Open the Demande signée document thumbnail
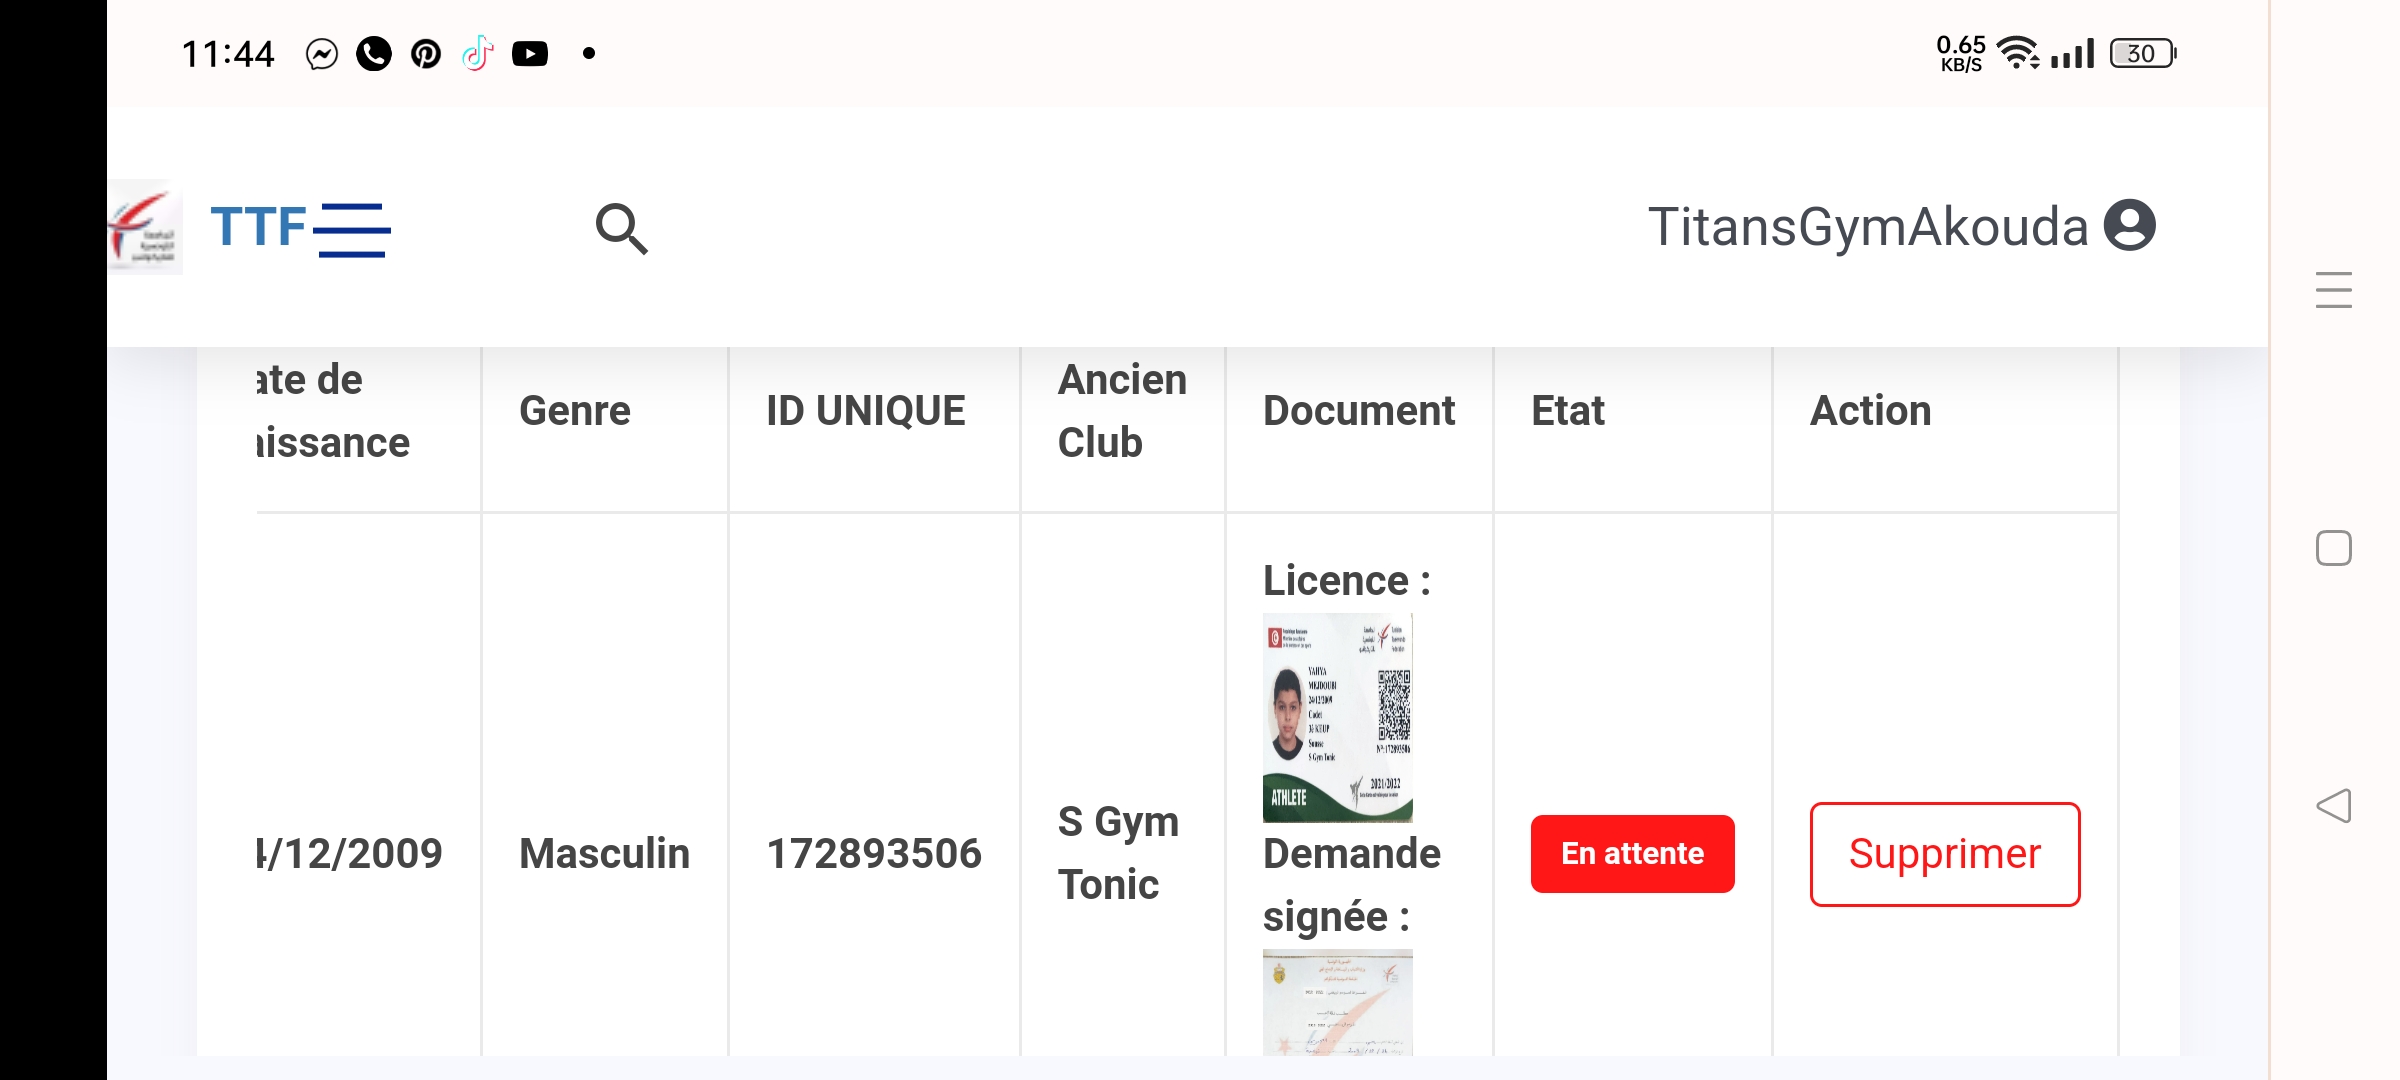Image resolution: width=2400 pixels, height=1080 pixels. point(1337,1002)
